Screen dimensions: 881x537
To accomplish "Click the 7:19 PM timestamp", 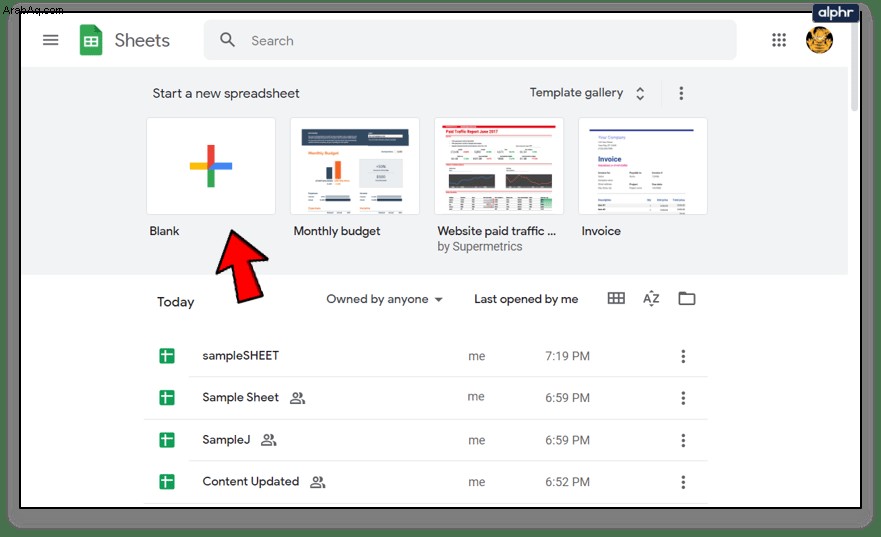I will 567,356.
